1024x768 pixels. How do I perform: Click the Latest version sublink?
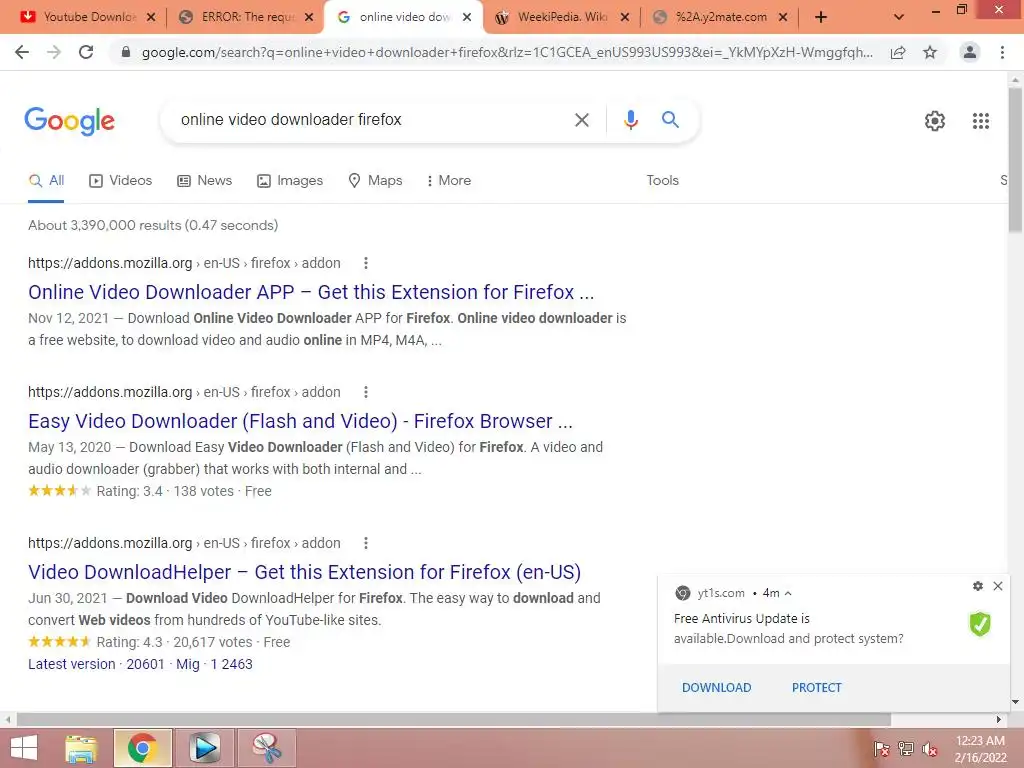tap(72, 664)
